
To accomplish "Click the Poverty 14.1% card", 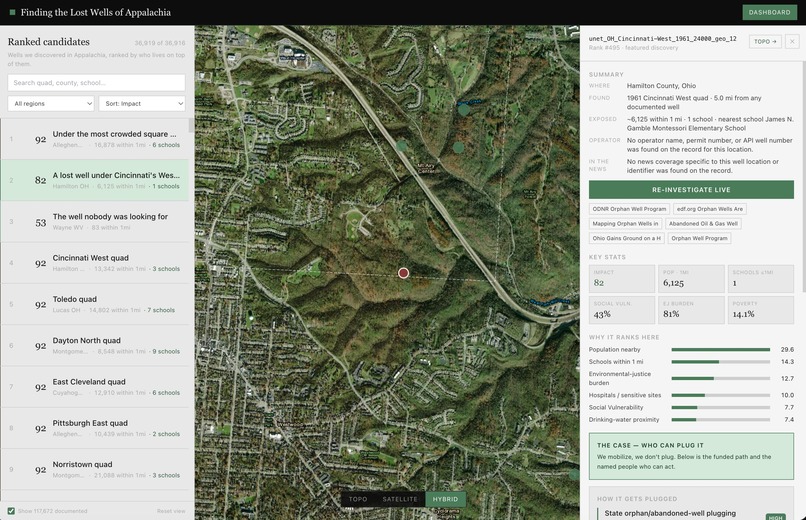I will coord(761,310).
